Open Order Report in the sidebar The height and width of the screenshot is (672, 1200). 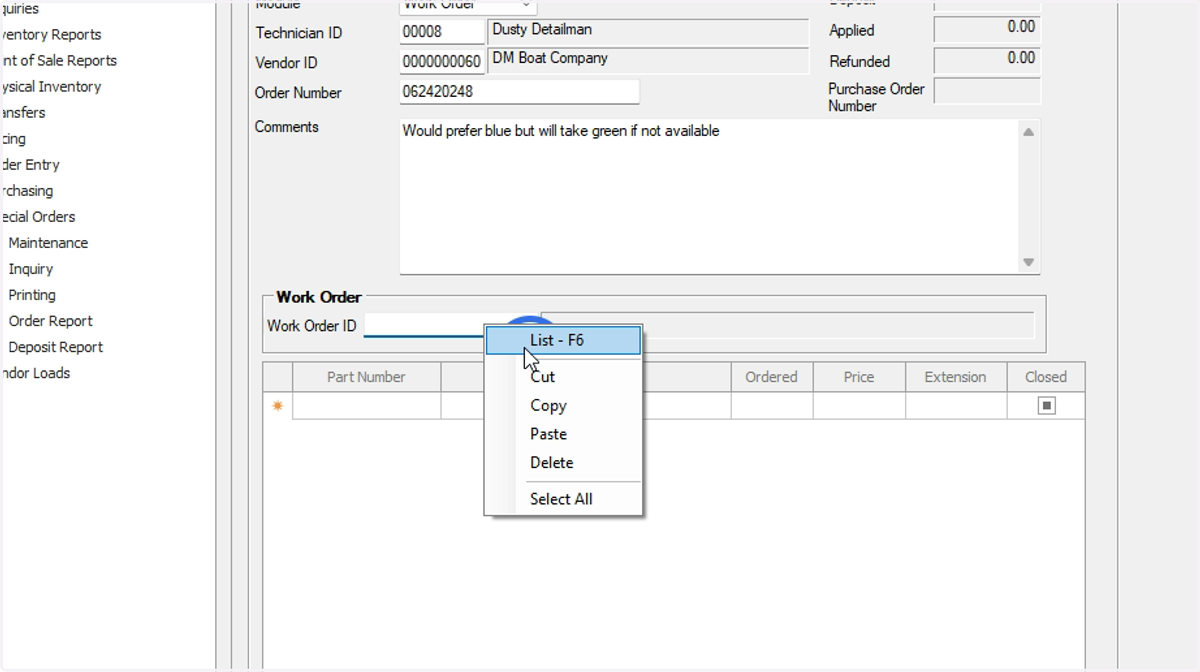tap(50, 320)
